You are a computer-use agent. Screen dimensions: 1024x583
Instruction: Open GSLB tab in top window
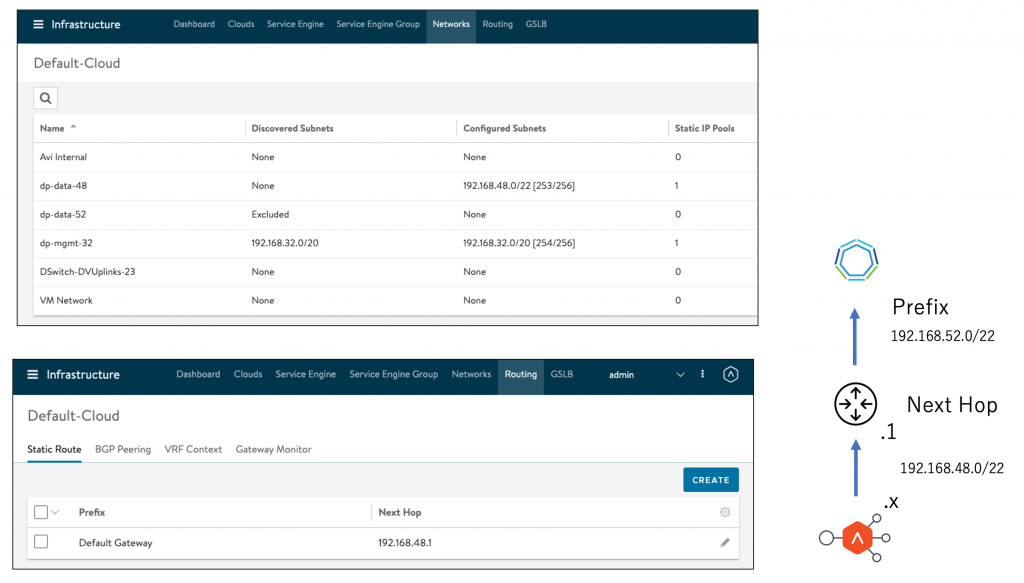point(536,24)
